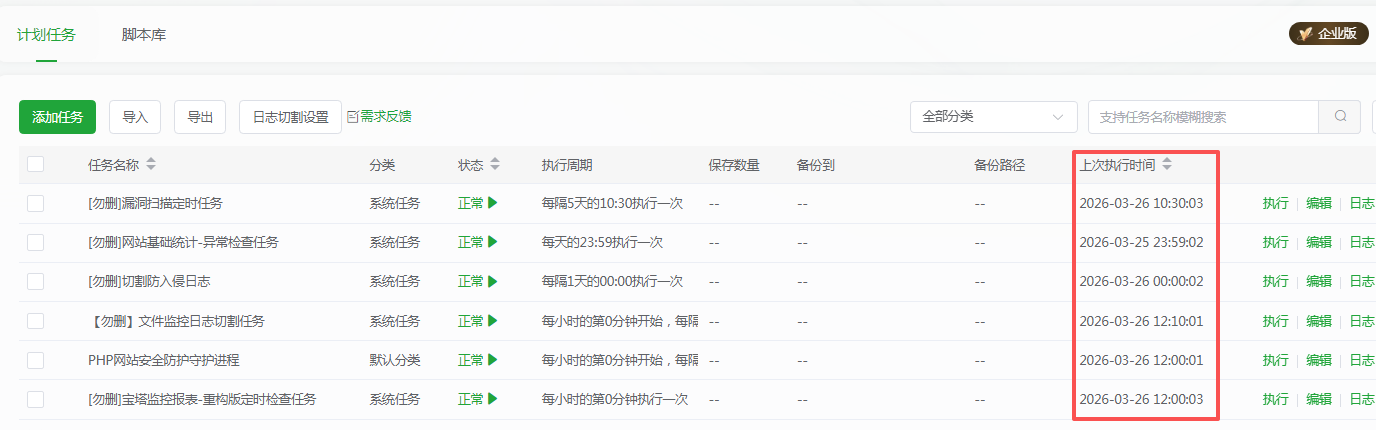Click 执行 for 漏洞扫描定时任务
Viewport: 1376px width, 430px height.
coord(1275,203)
